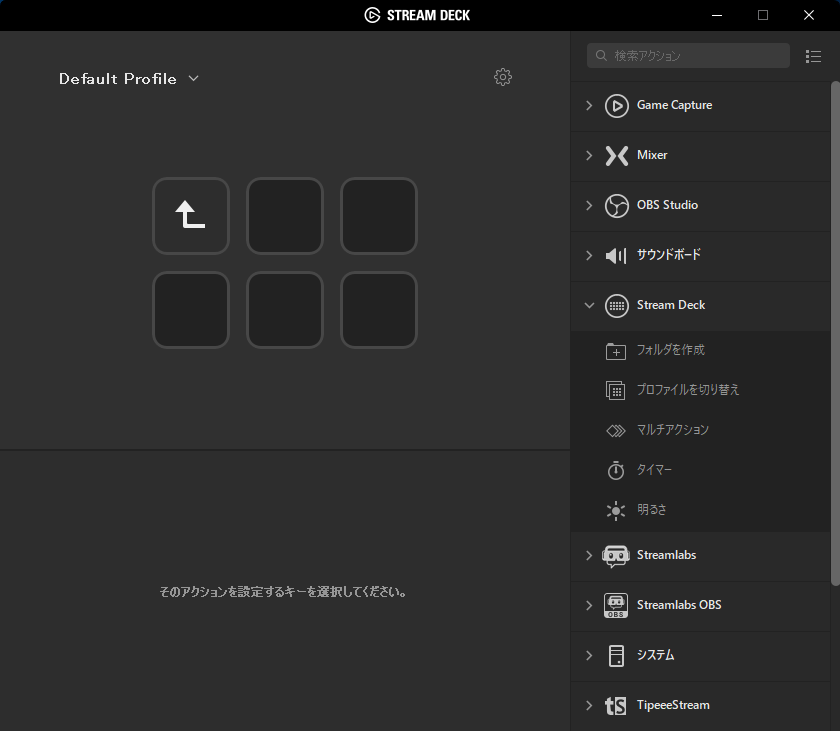
Task: Click the Mixer category icon
Action: click(616, 155)
